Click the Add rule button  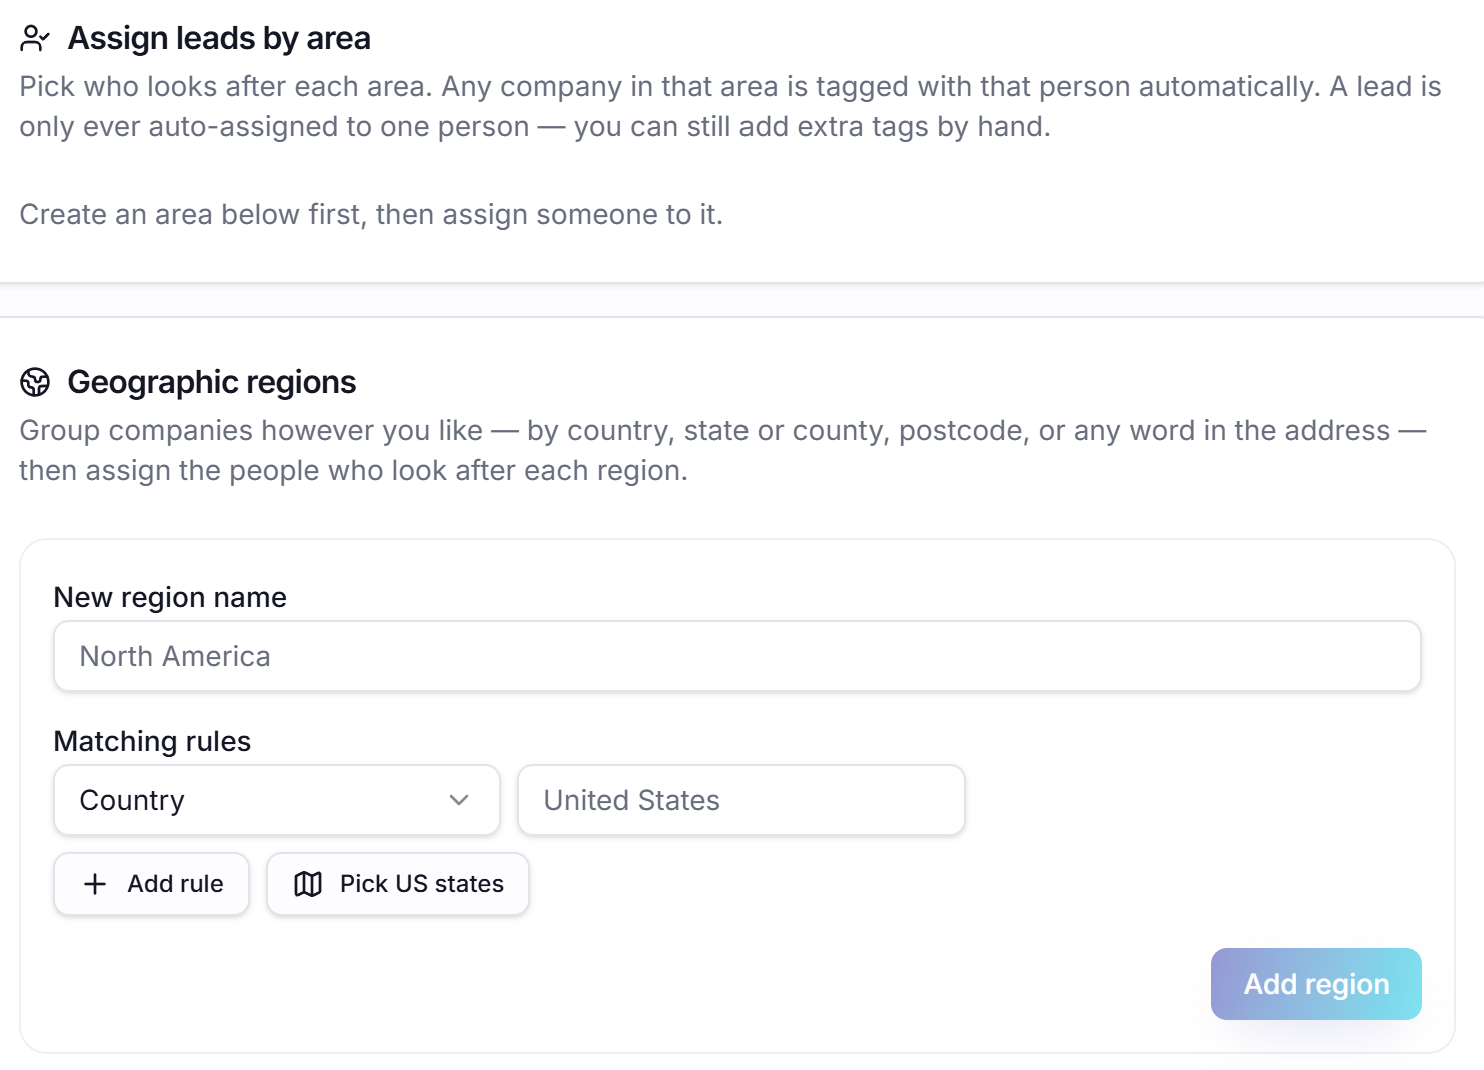[x=151, y=884]
